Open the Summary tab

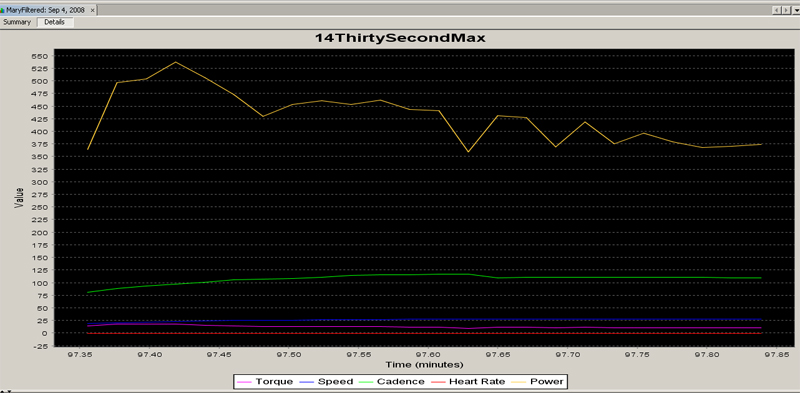(17, 22)
